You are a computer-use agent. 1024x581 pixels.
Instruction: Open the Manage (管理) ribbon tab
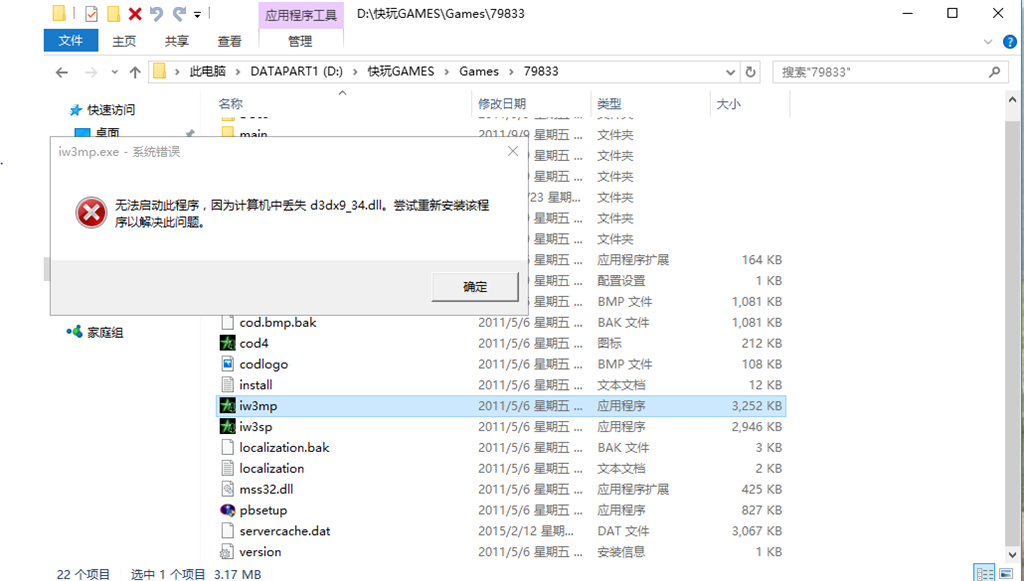[x=300, y=41]
